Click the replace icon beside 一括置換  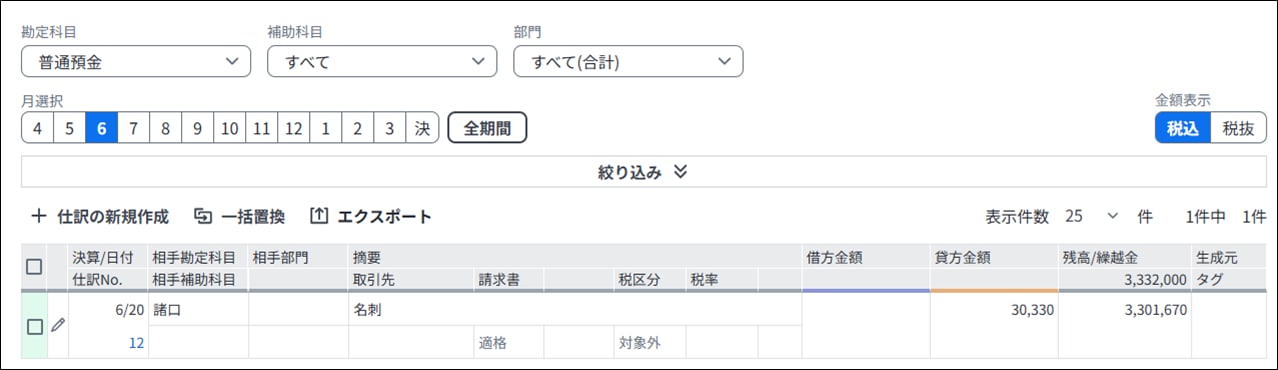coord(203,216)
